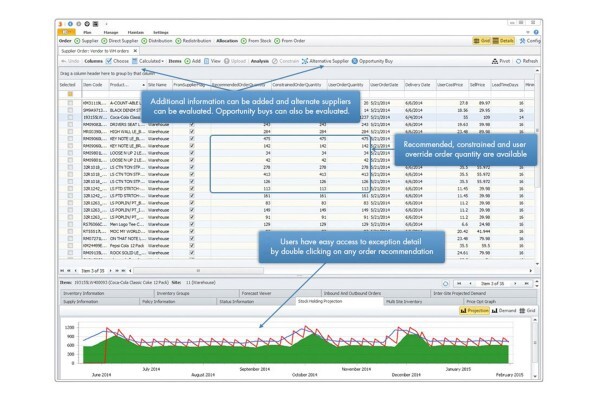Screen dimensions: 600x400
Task: Toggle sort arrow on Product column
Action: pos(143,85)
